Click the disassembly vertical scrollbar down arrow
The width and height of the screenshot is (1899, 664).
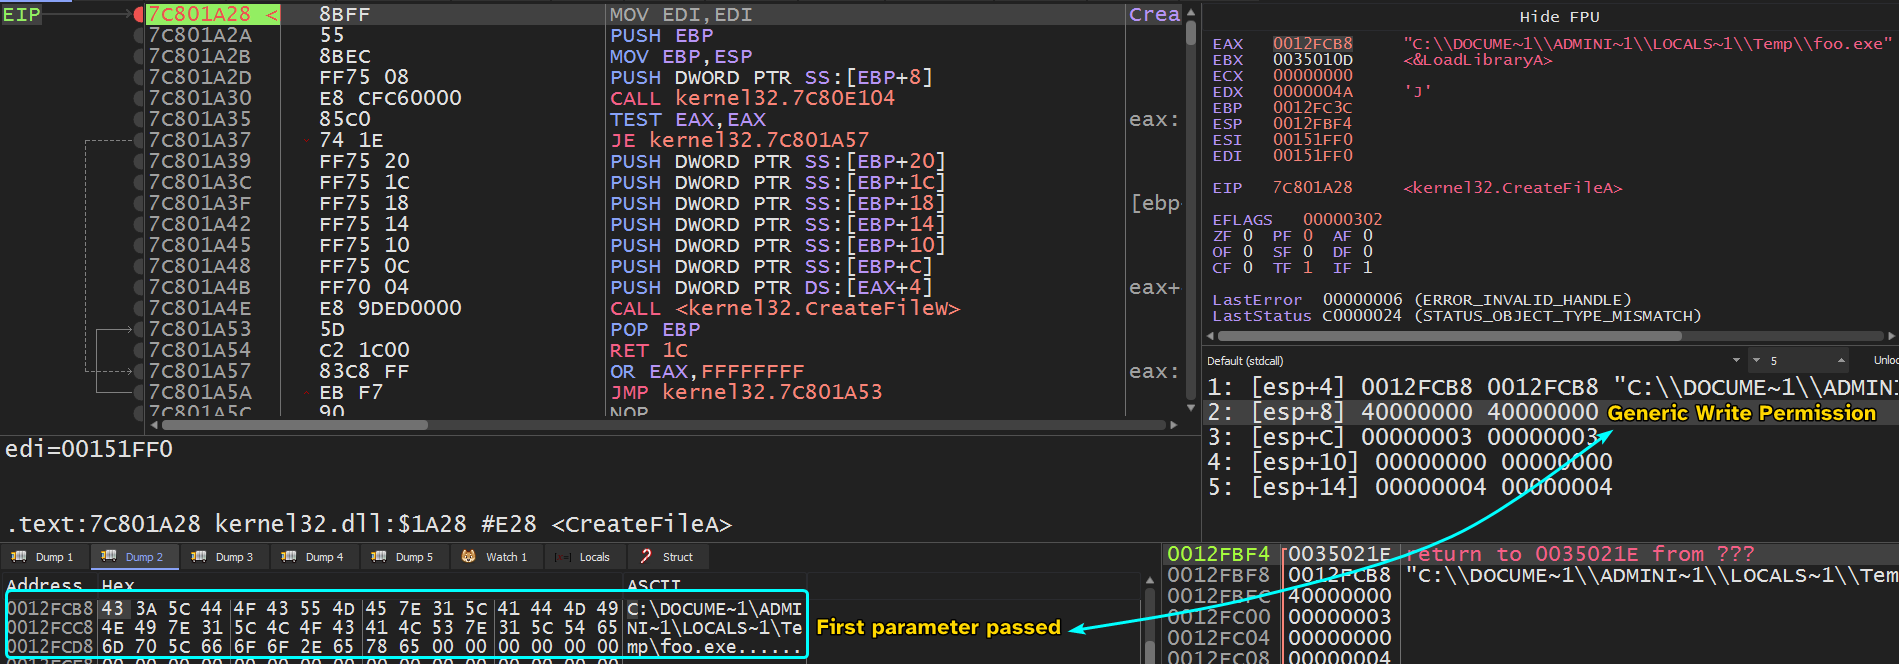click(1190, 408)
